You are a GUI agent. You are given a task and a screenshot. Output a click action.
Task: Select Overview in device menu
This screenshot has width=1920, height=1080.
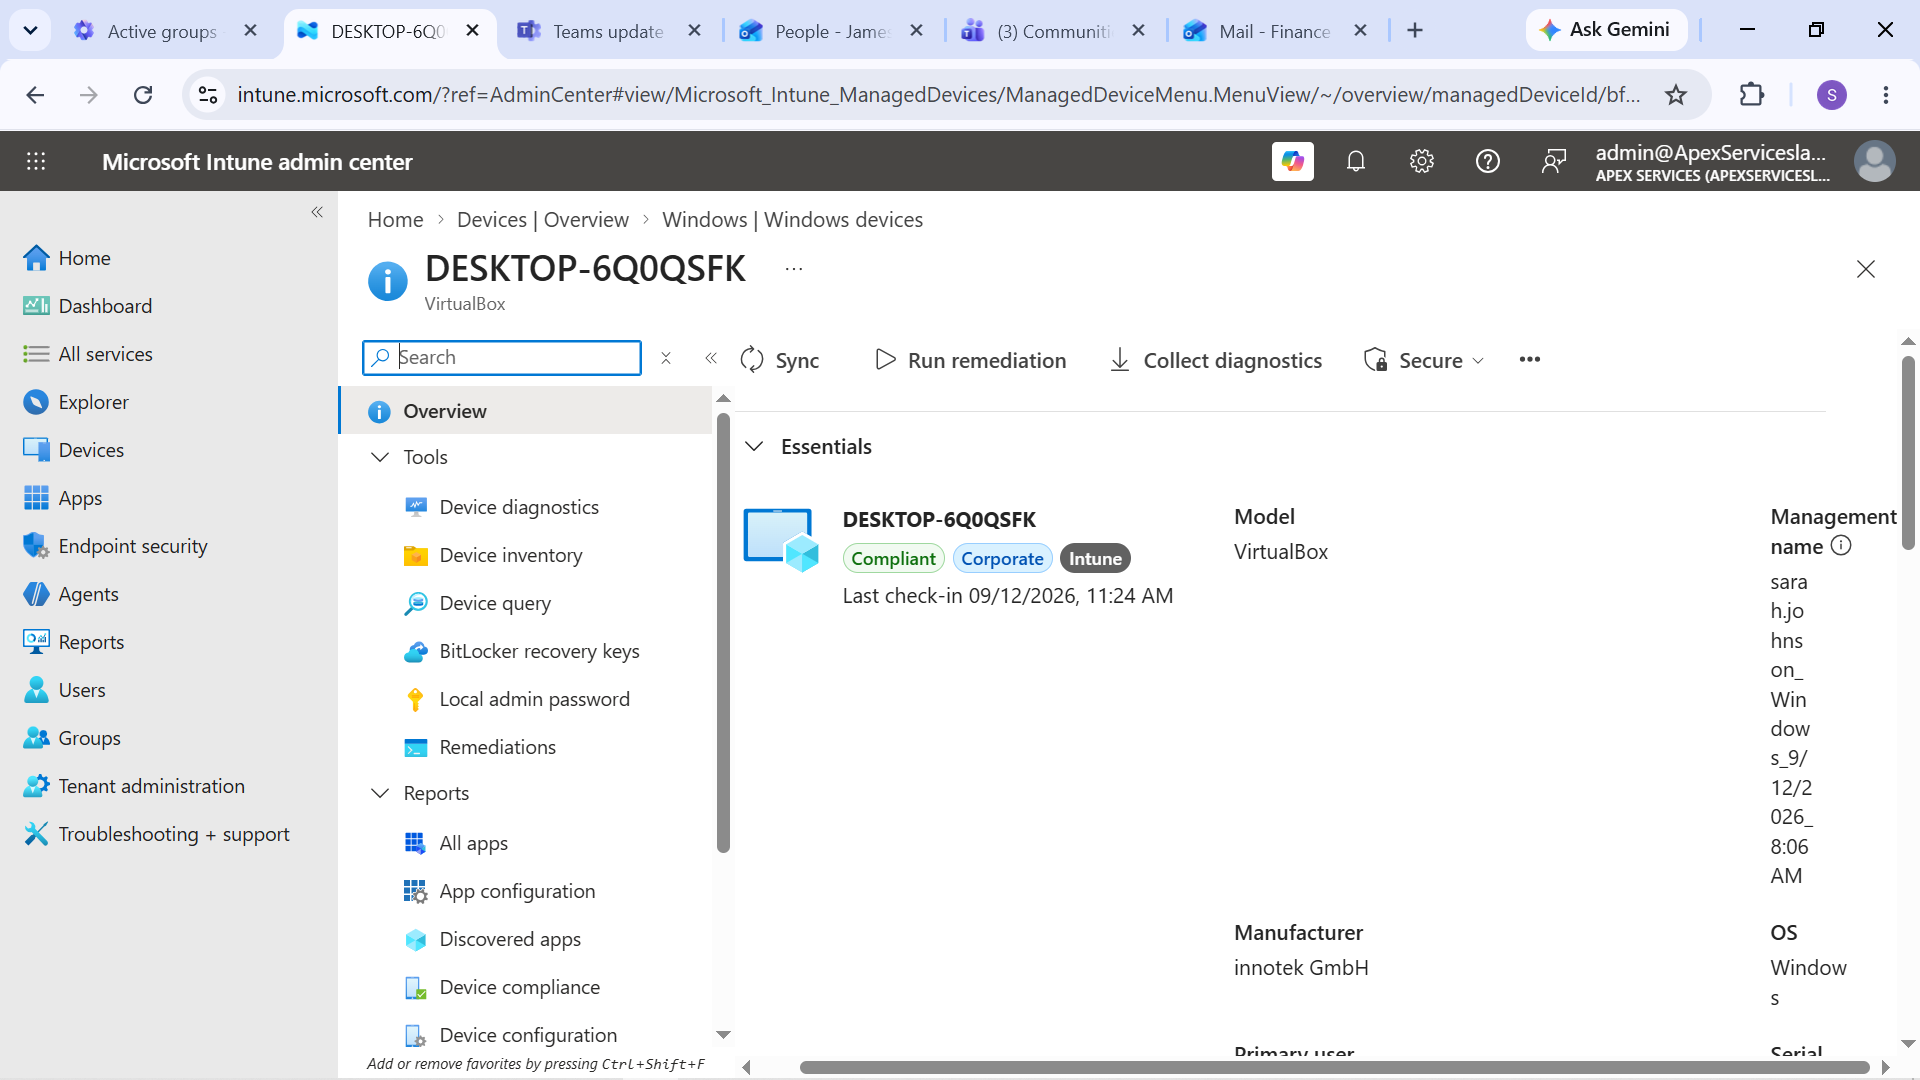526,411
